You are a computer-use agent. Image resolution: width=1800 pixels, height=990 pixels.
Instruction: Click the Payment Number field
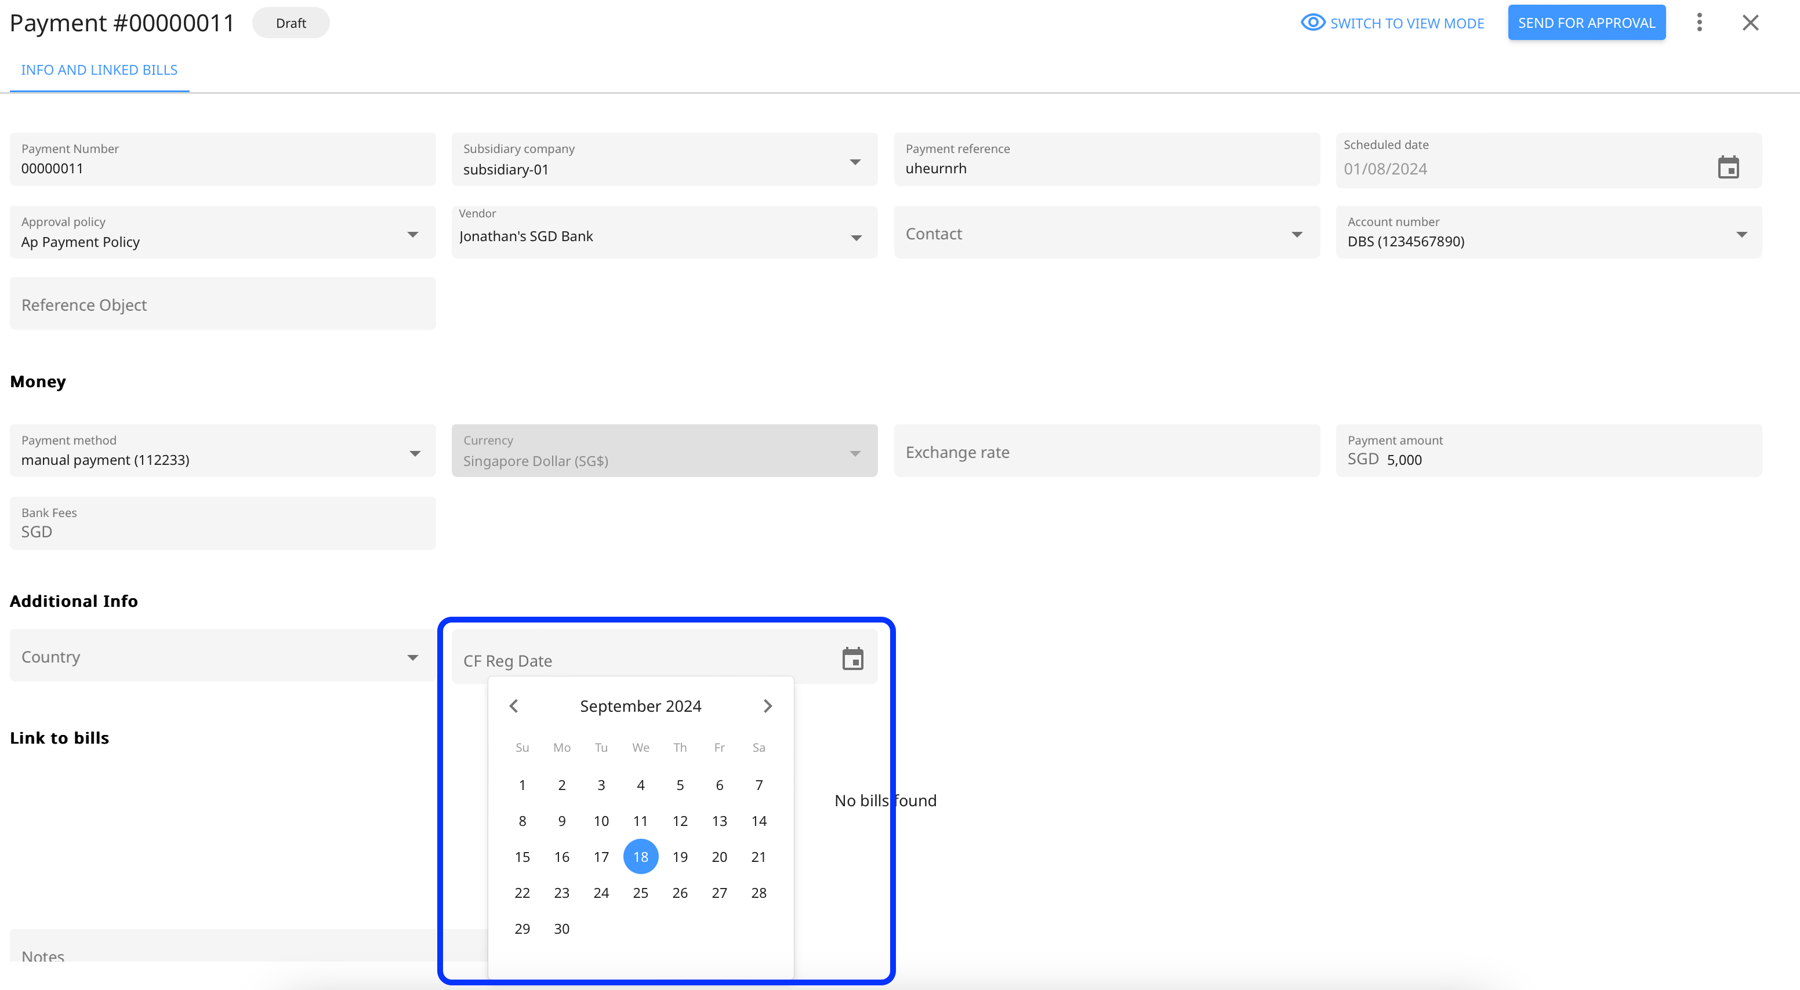(222, 159)
